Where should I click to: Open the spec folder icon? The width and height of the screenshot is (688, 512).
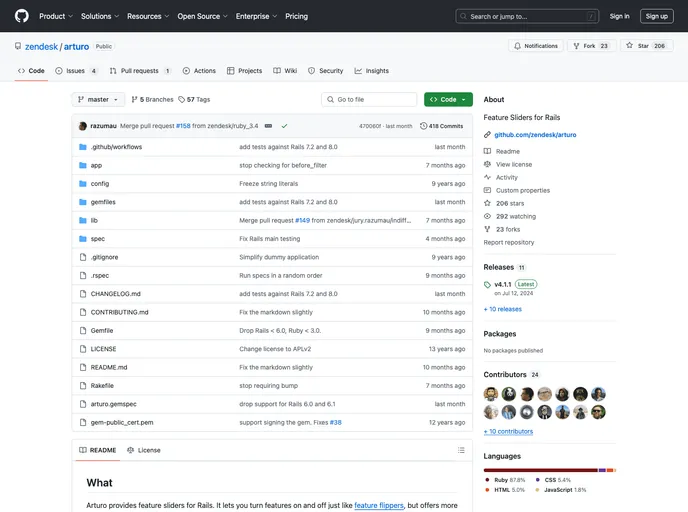coord(82,239)
